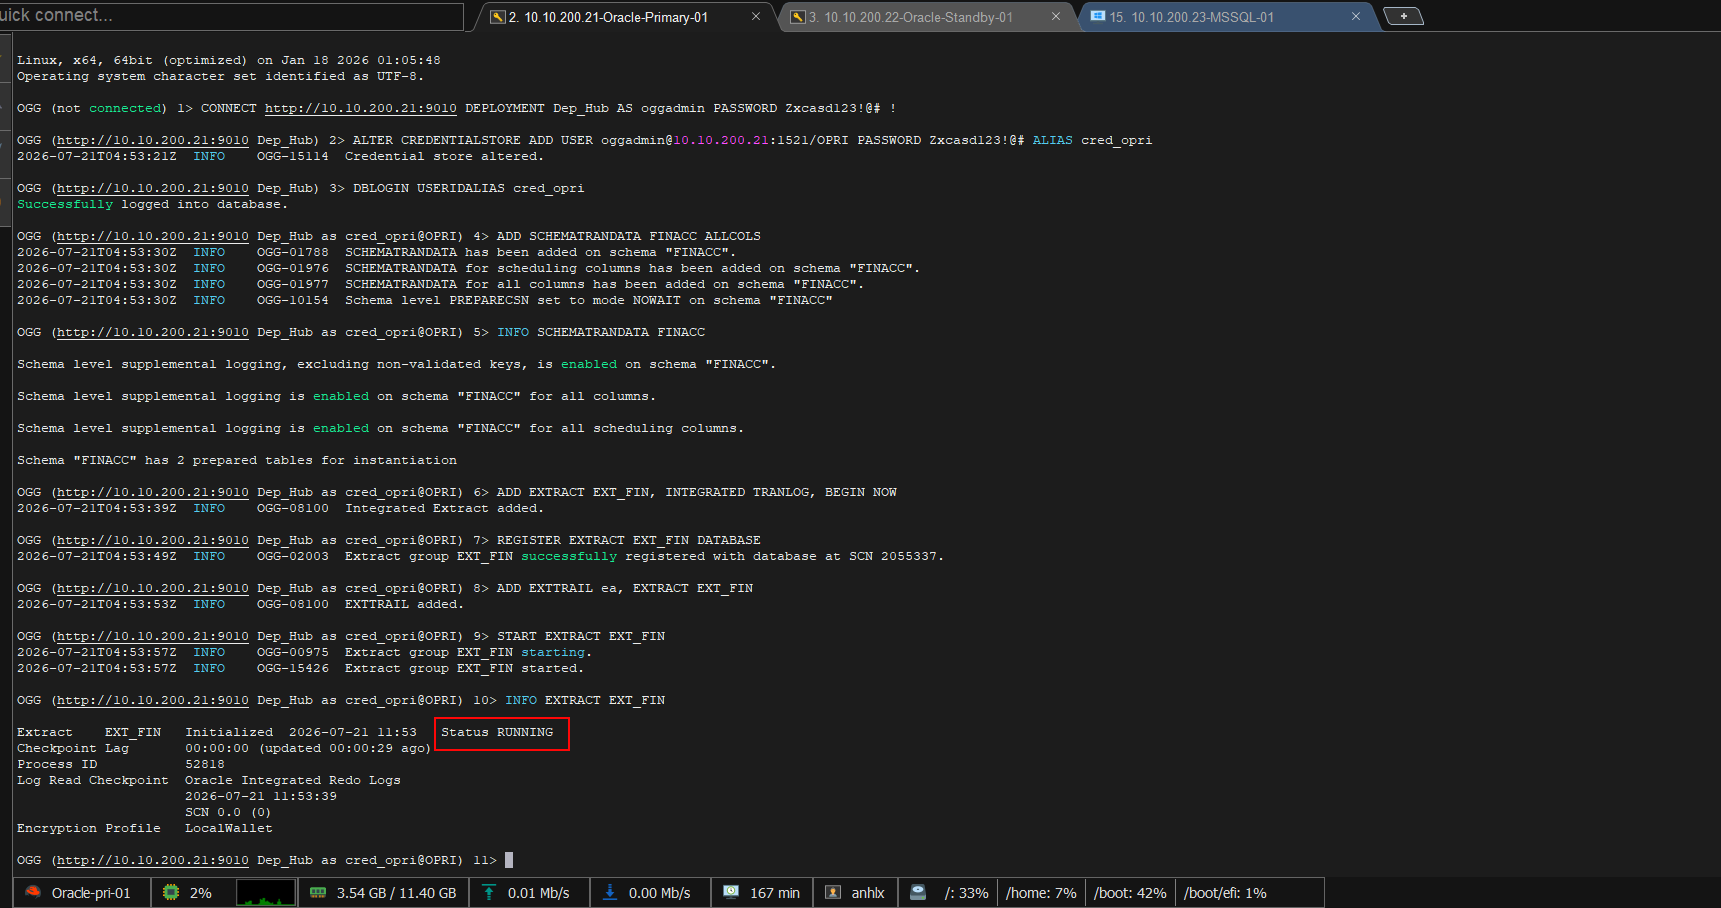Image resolution: width=1721 pixels, height=908 pixels.
Task: Click the CPU chip icon in status bar
Action: pos(171,892)
